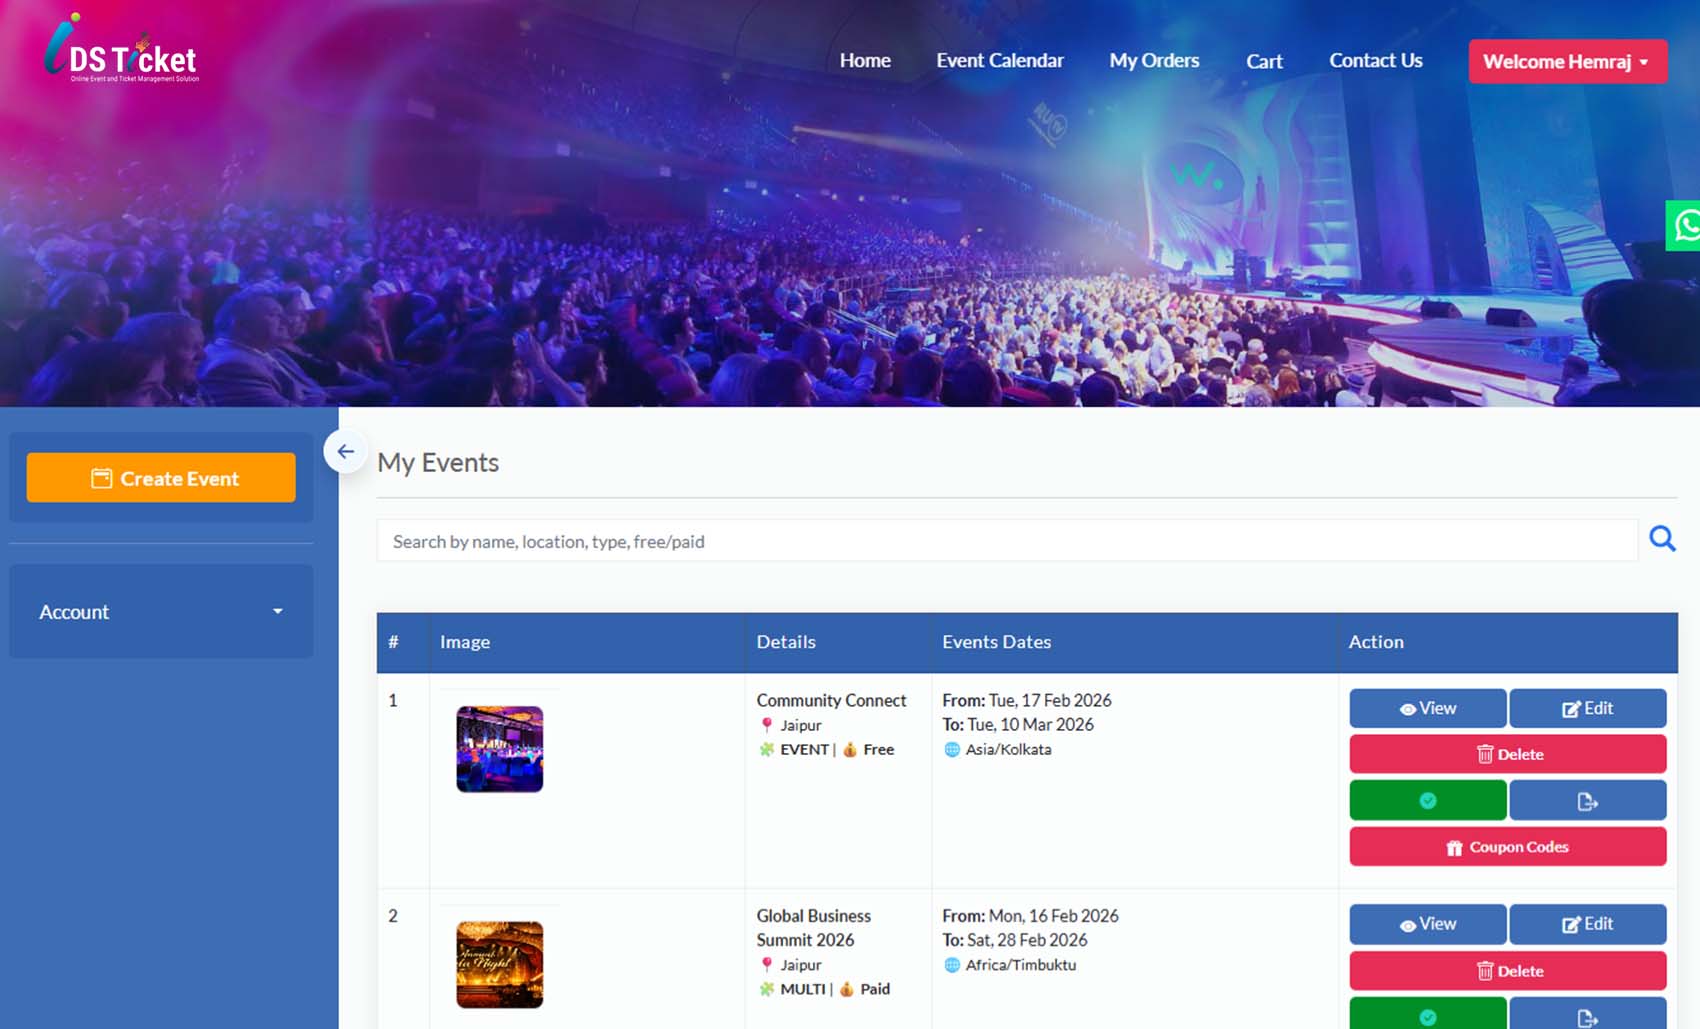Open Event Calendar from the navigation
This screenshot has height=1029, width=1700.
tap(999, 61)
